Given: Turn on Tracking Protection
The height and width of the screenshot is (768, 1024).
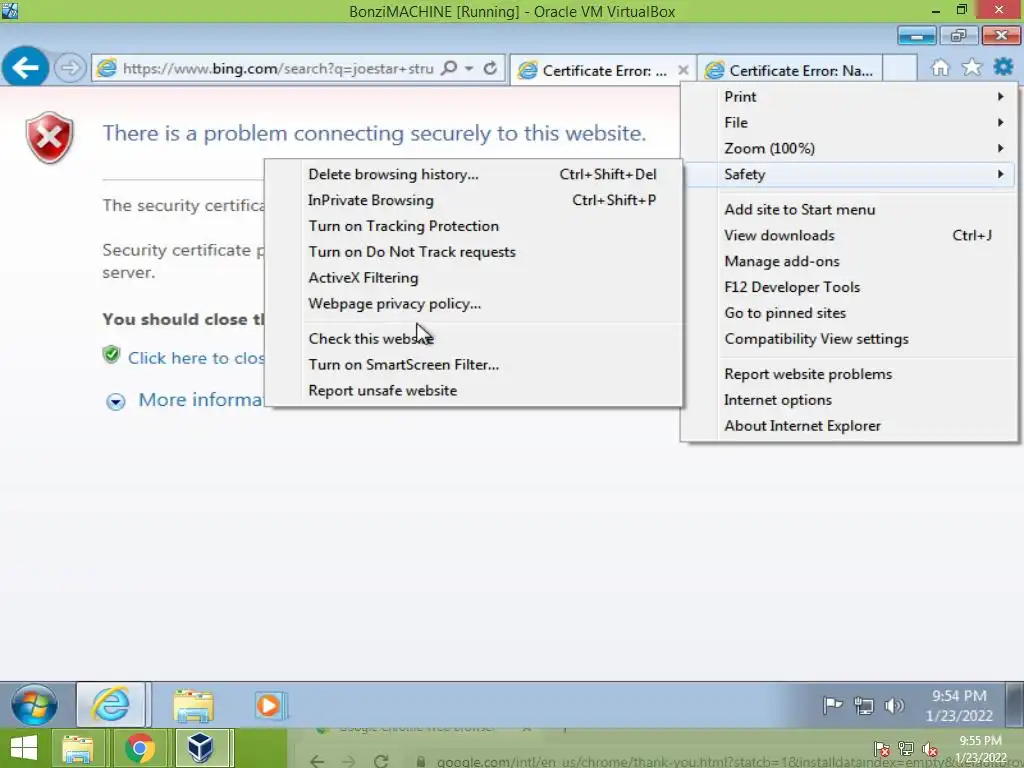Looking at the screenshot, I should pyautogui.click(x=473, y=226).
